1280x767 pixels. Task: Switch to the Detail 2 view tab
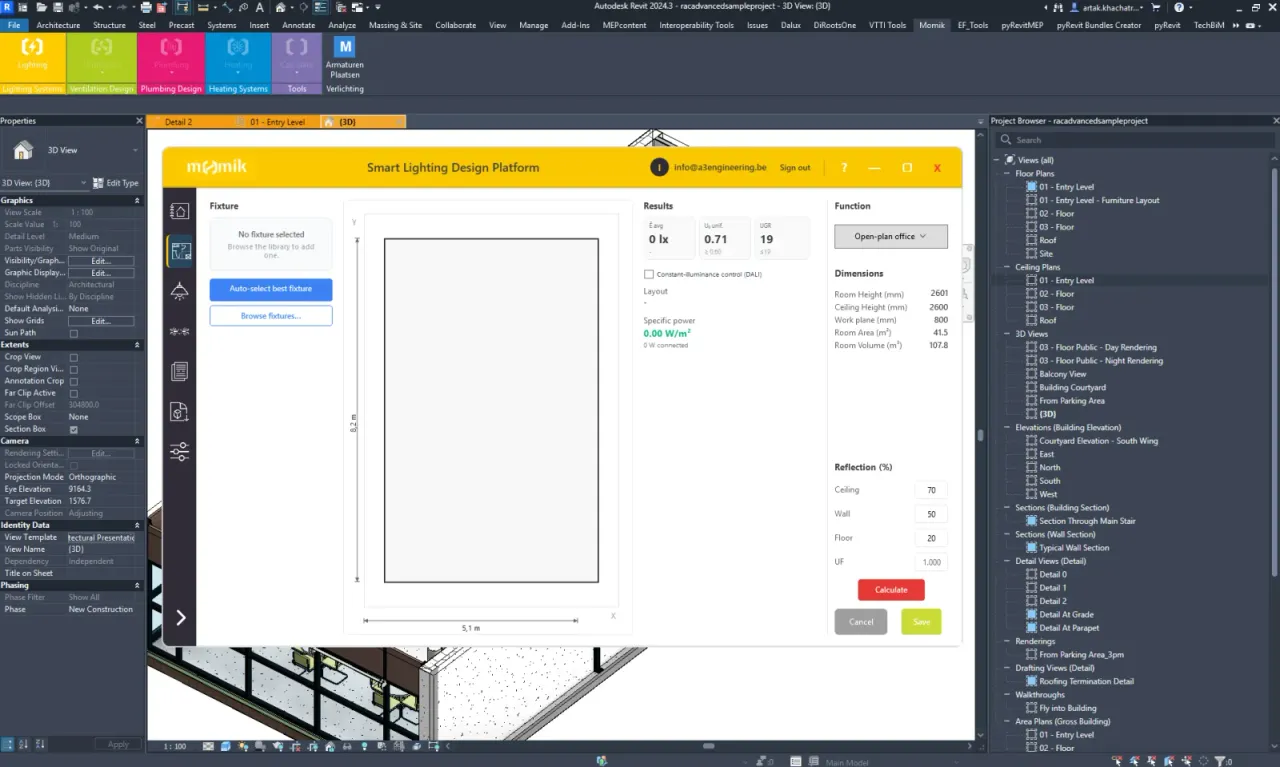179,122
